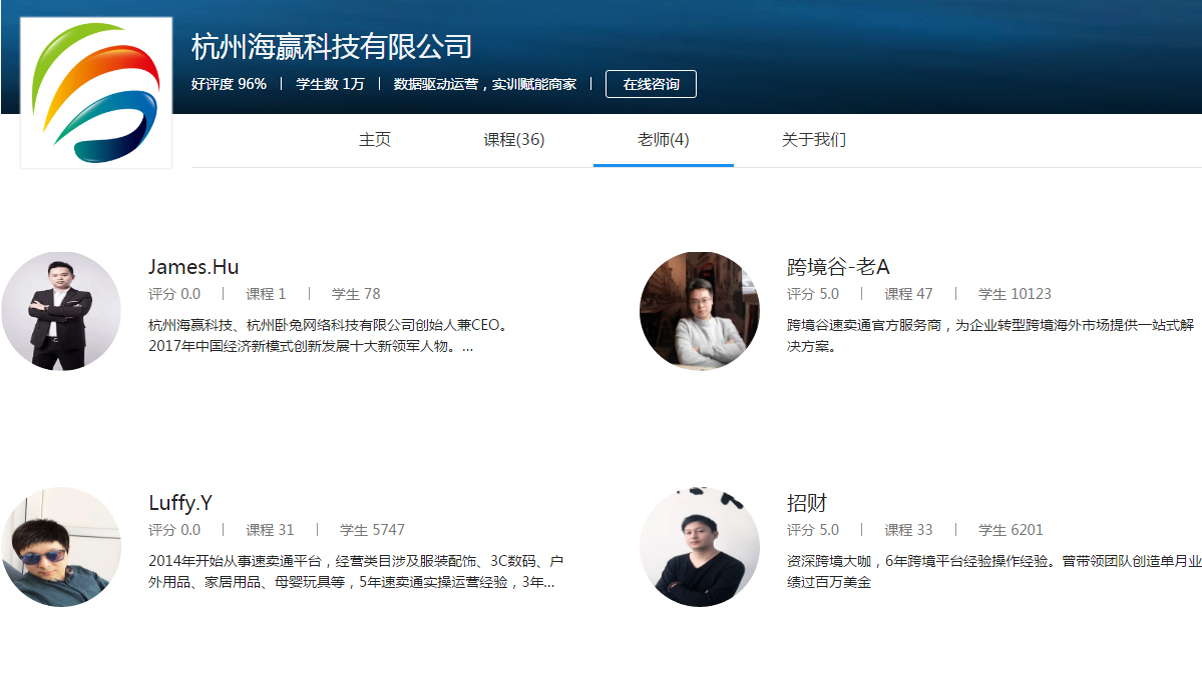This screenshot has height=683, width=1202.
Task: Click James.Hu's 学生 78 count
Action: [356, 294]
